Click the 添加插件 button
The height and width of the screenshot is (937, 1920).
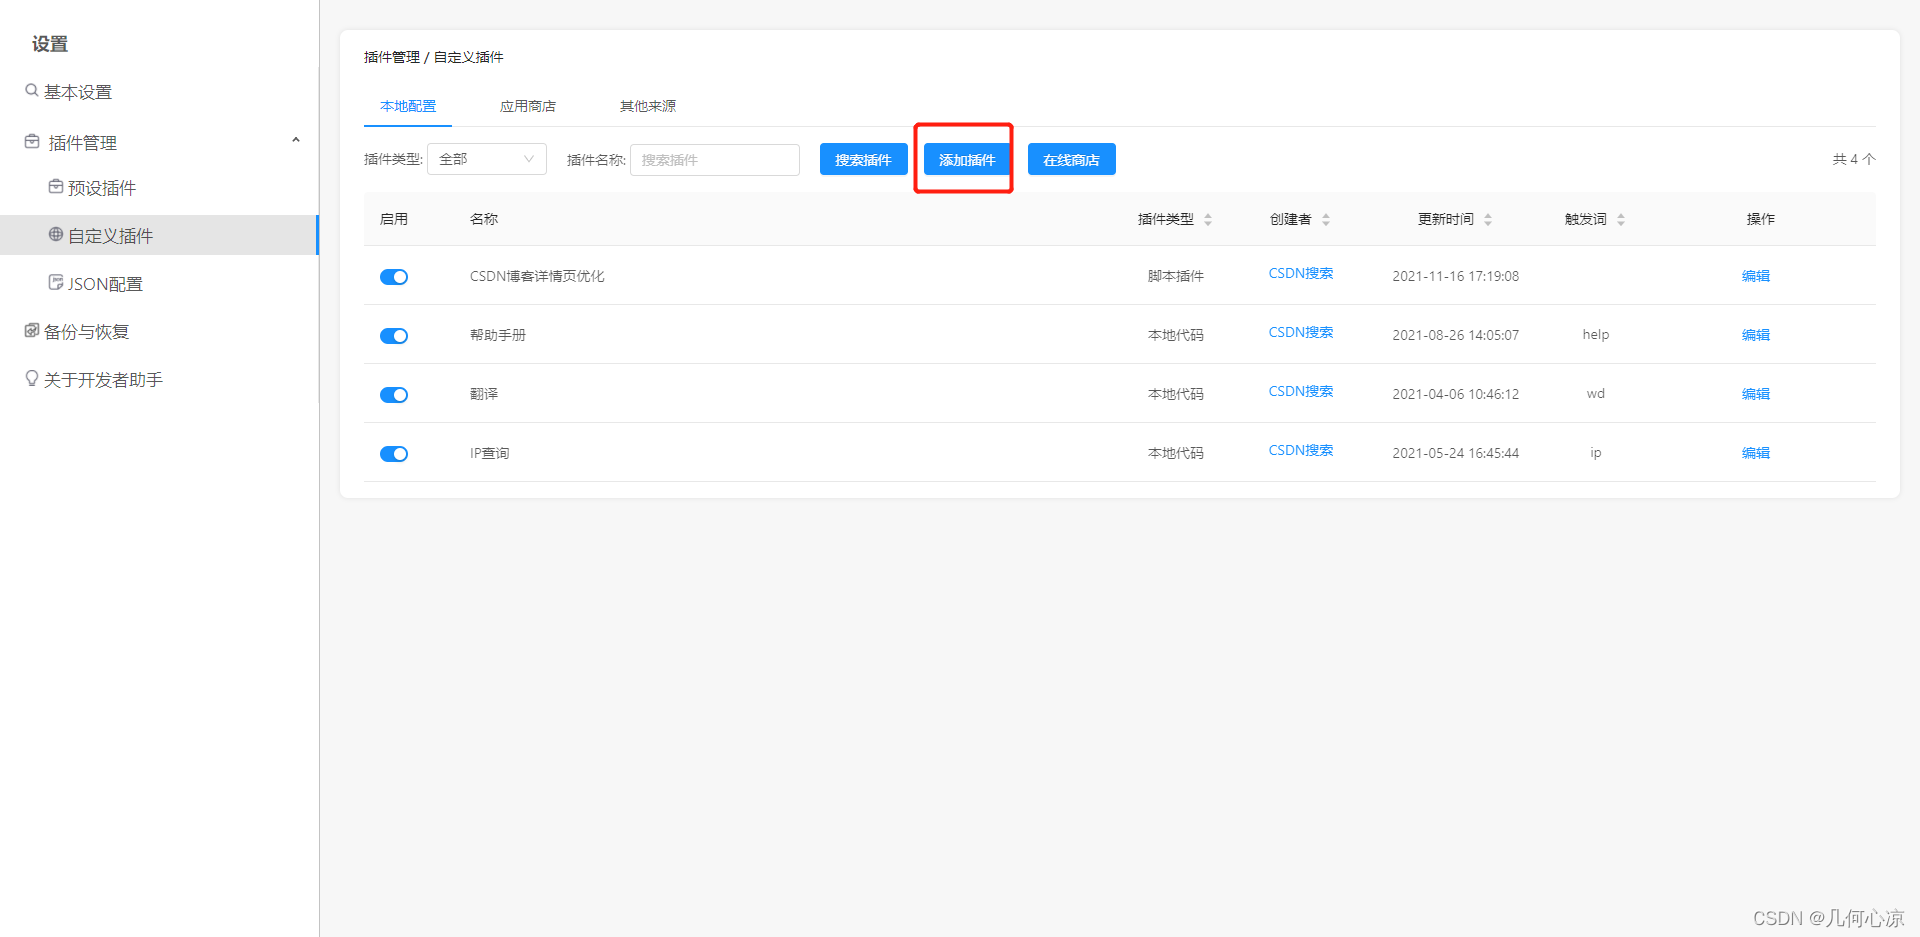967,159
